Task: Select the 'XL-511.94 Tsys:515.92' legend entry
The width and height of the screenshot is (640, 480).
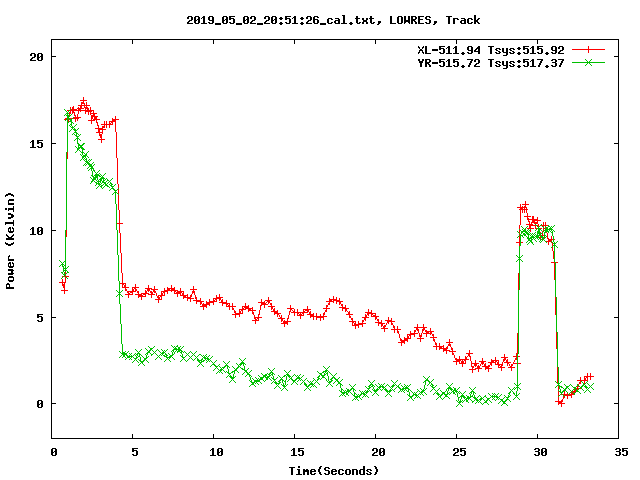Action: point(491,50)
